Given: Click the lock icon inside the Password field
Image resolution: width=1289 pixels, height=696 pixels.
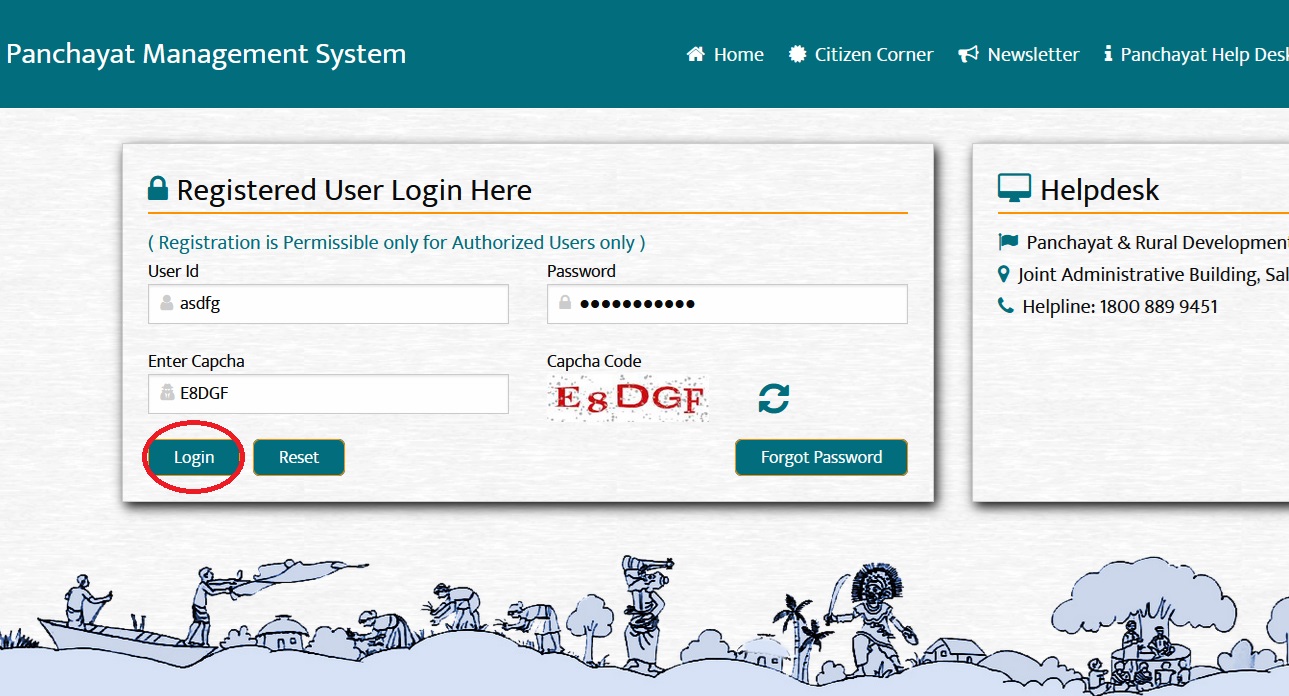Looking at the screenshot, I should pyautogui.click(x=565, y=303).
